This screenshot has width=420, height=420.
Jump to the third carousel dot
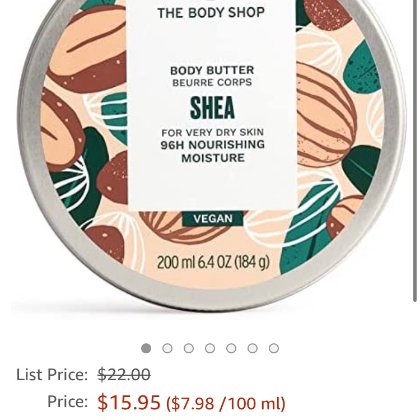coord(189,348)
